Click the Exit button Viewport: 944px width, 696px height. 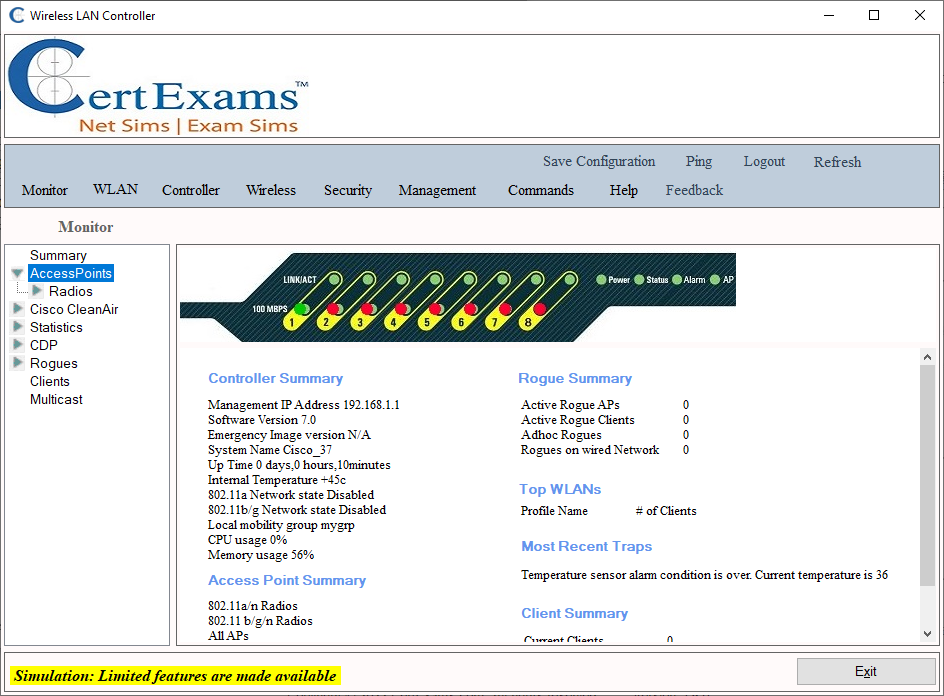[x=866, y=671]
